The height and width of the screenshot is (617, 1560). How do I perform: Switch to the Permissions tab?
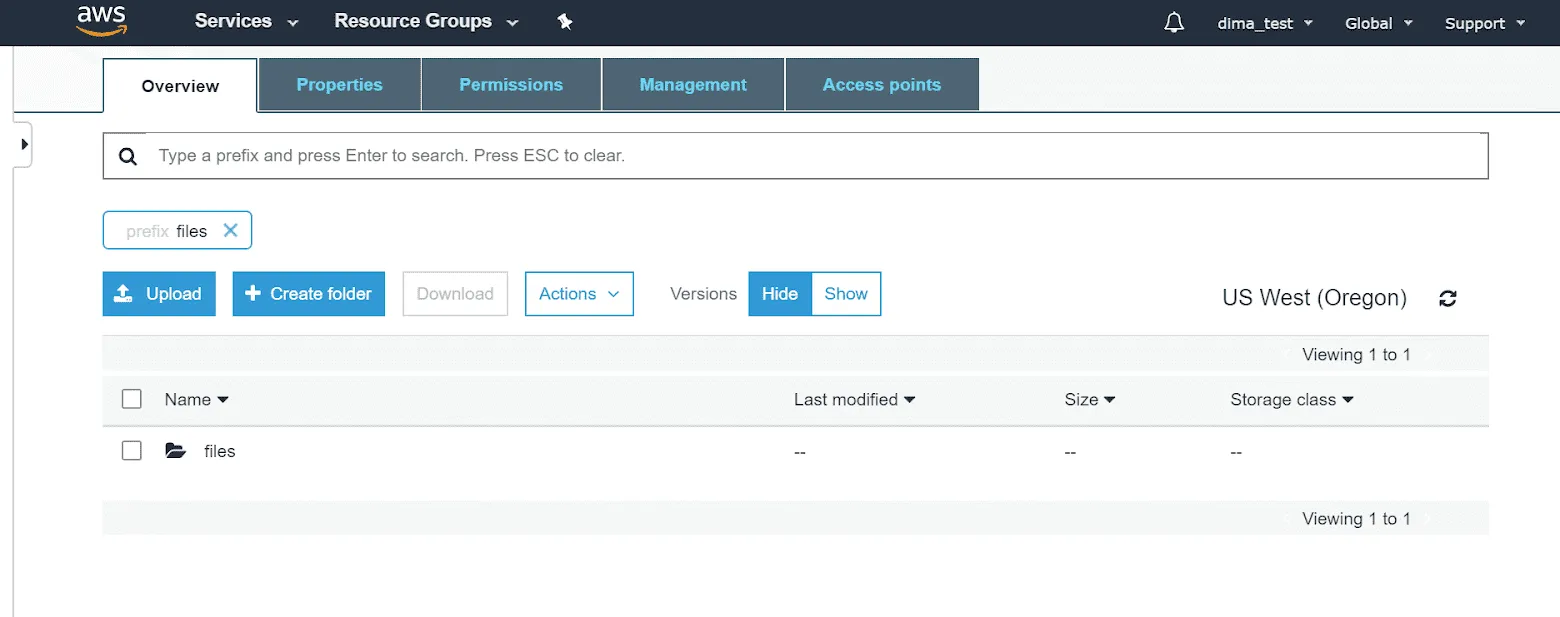[x=511, y=84]
